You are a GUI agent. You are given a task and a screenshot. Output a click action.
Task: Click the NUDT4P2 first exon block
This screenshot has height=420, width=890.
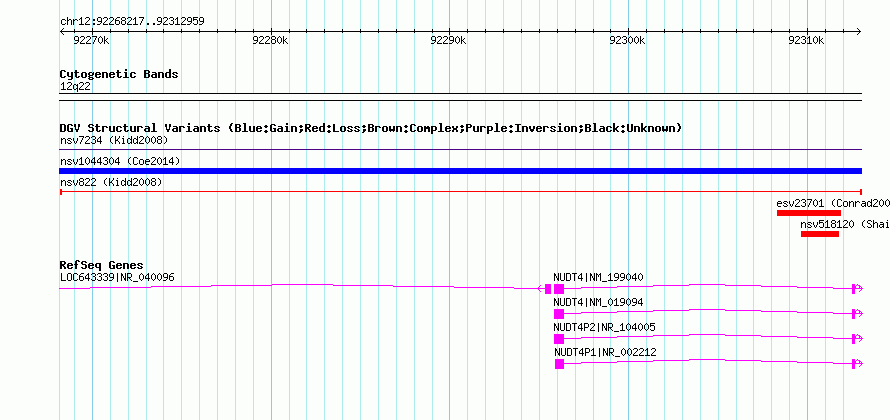[x=559, y=339]
